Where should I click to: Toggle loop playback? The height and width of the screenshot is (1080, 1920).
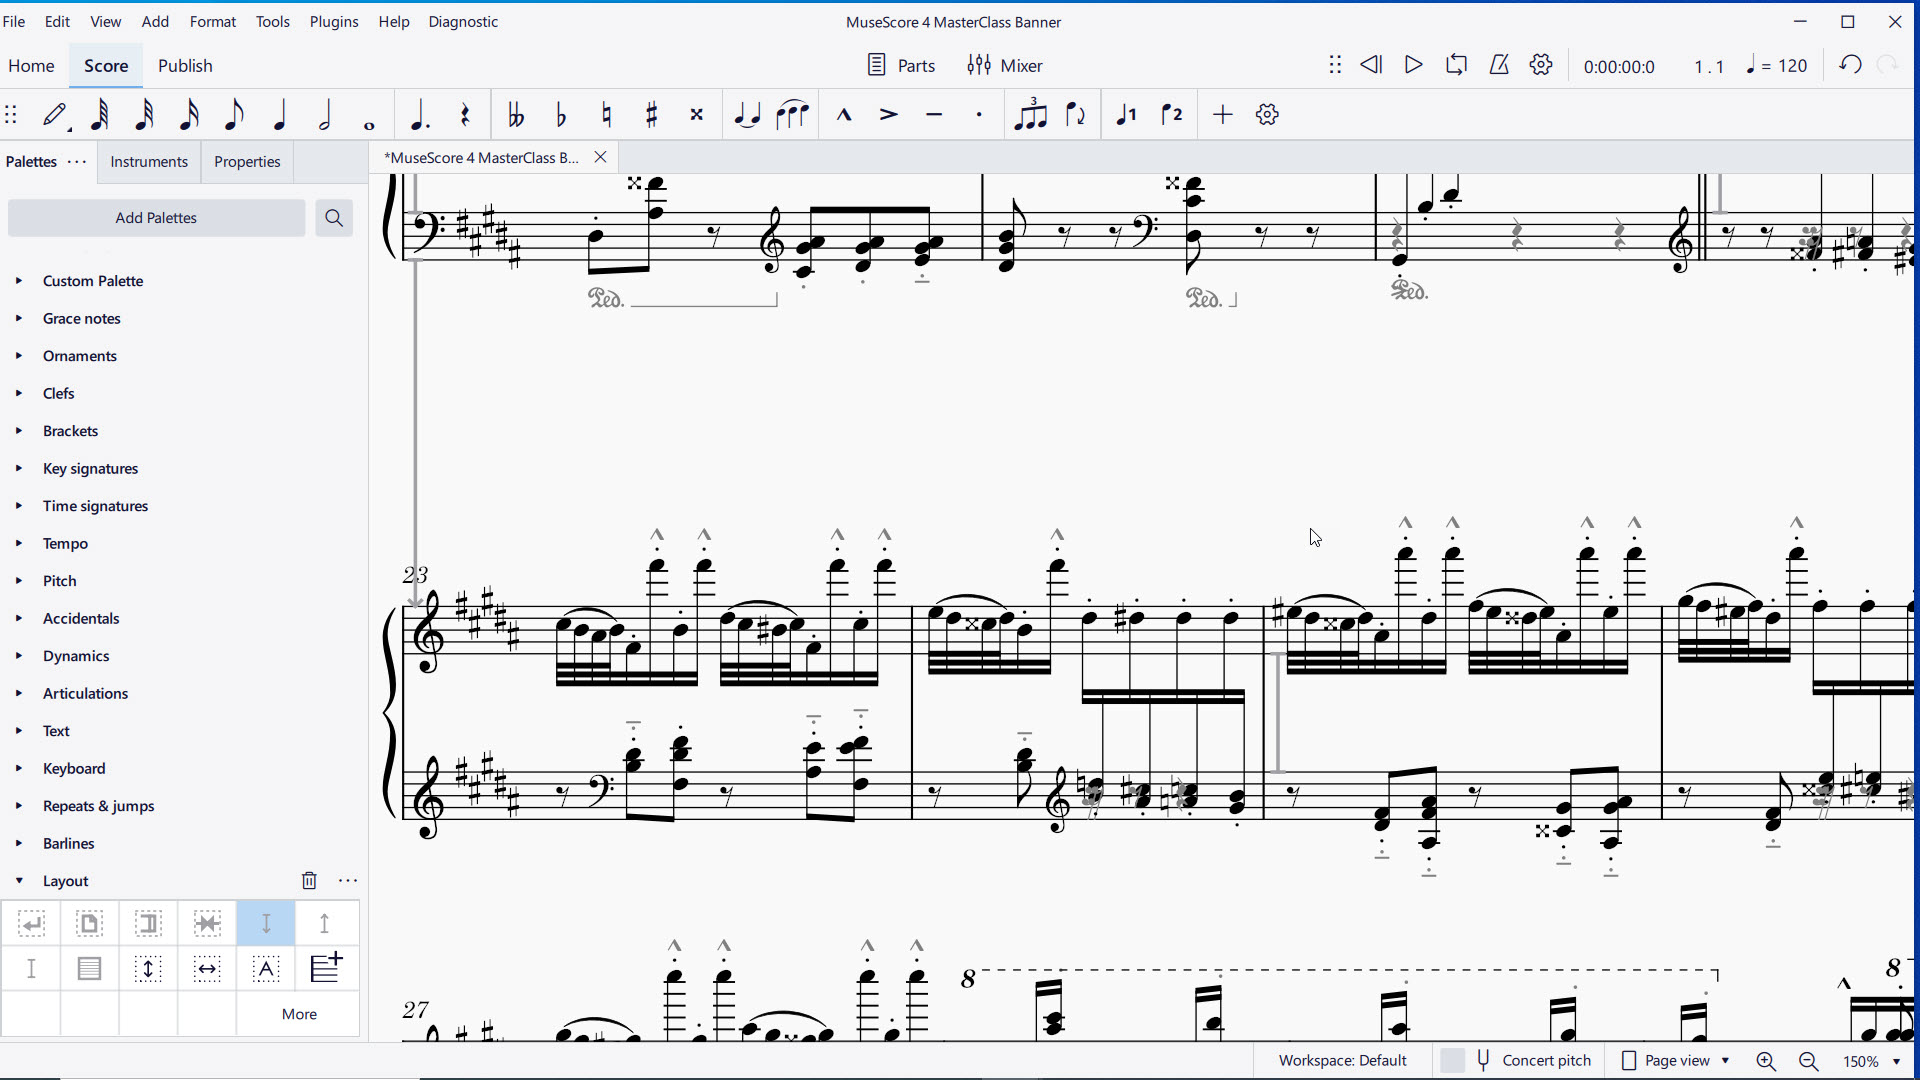1456,65
